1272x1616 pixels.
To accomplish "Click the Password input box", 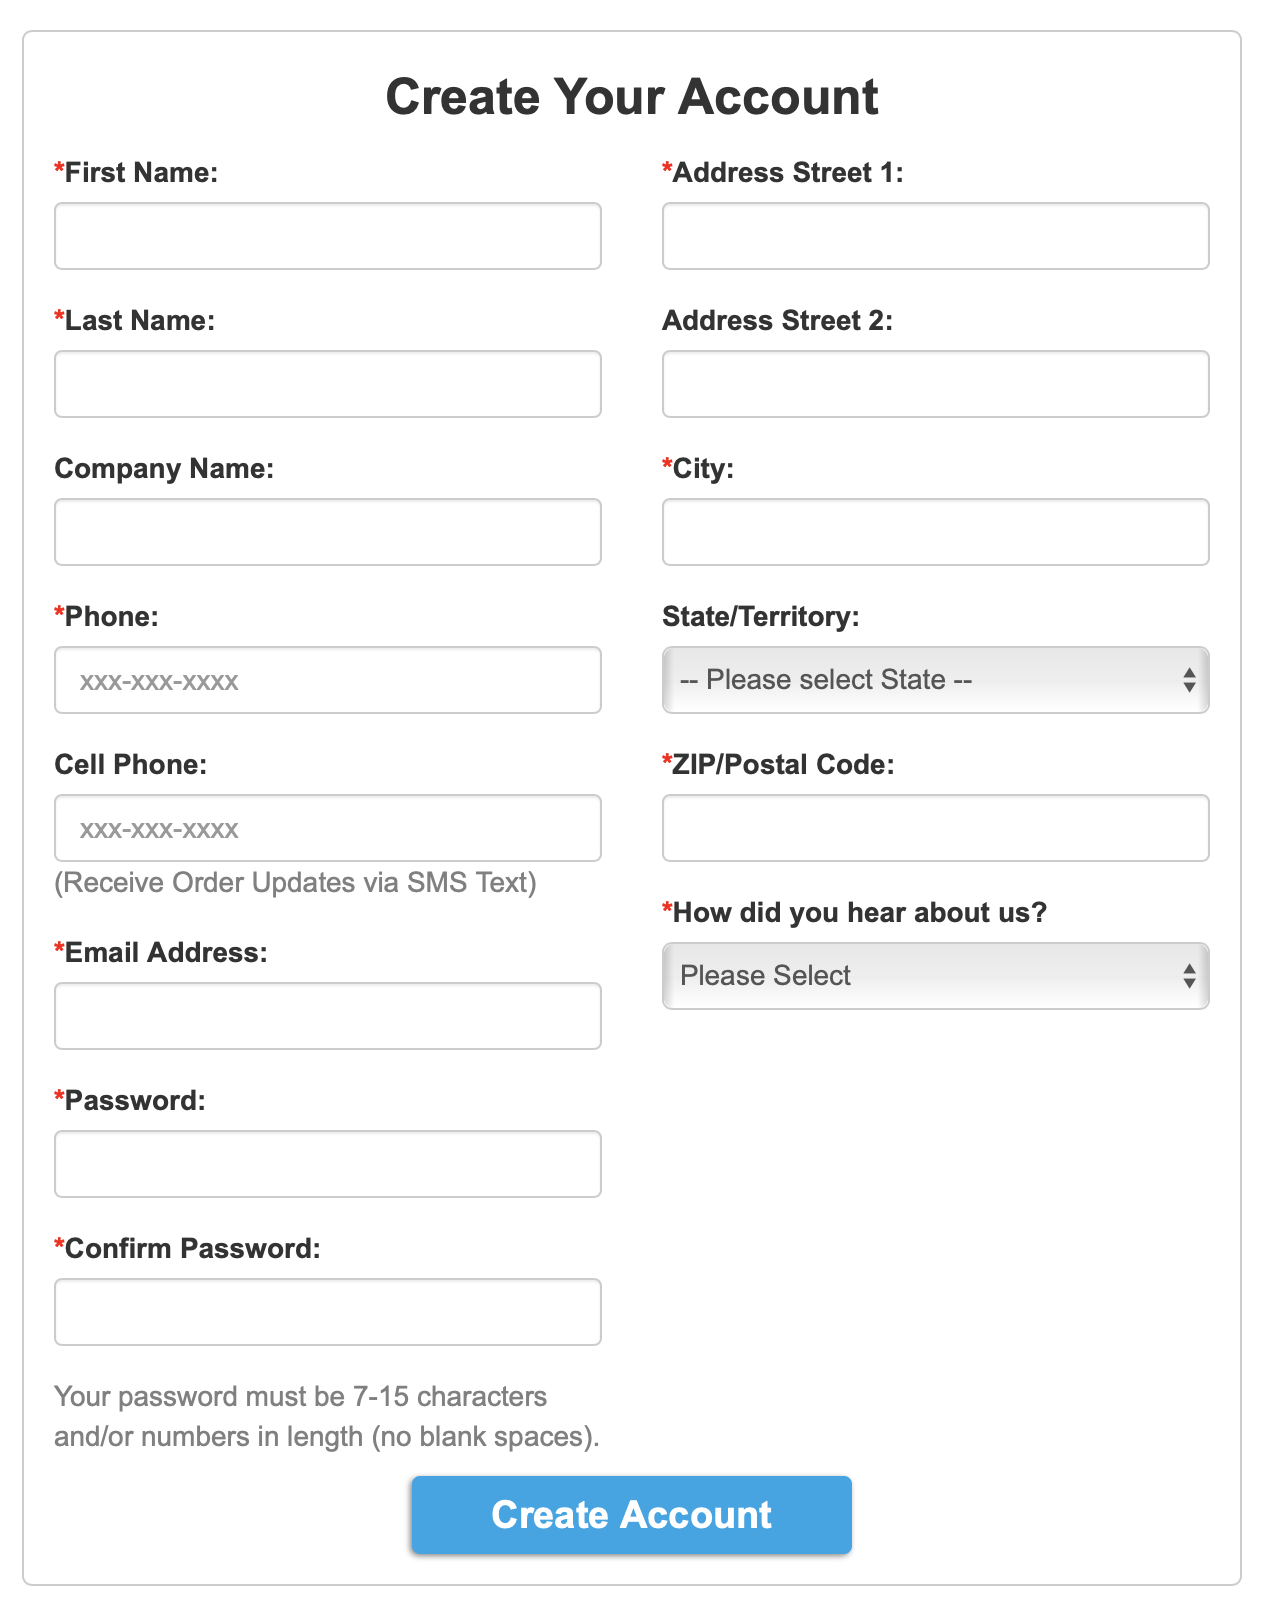I will [x=328, y=1164].
